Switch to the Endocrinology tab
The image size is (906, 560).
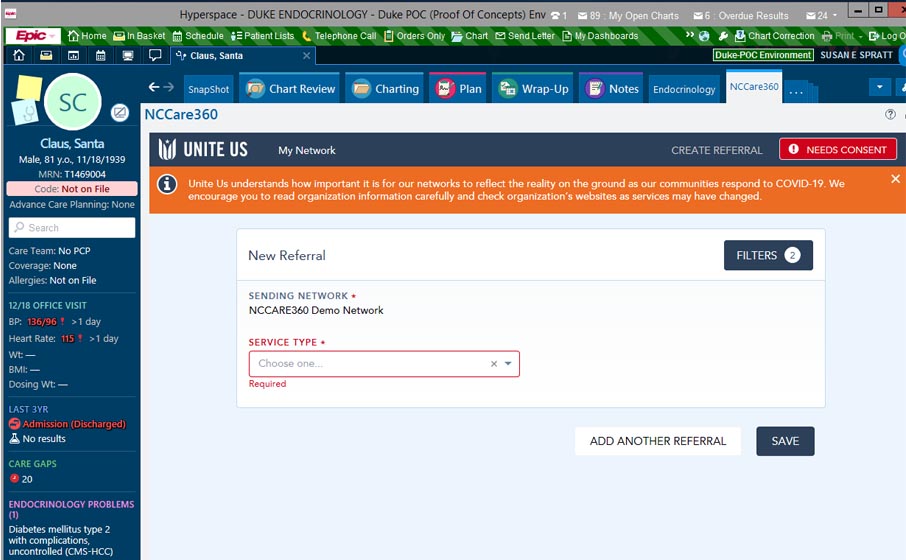(684, 89)
